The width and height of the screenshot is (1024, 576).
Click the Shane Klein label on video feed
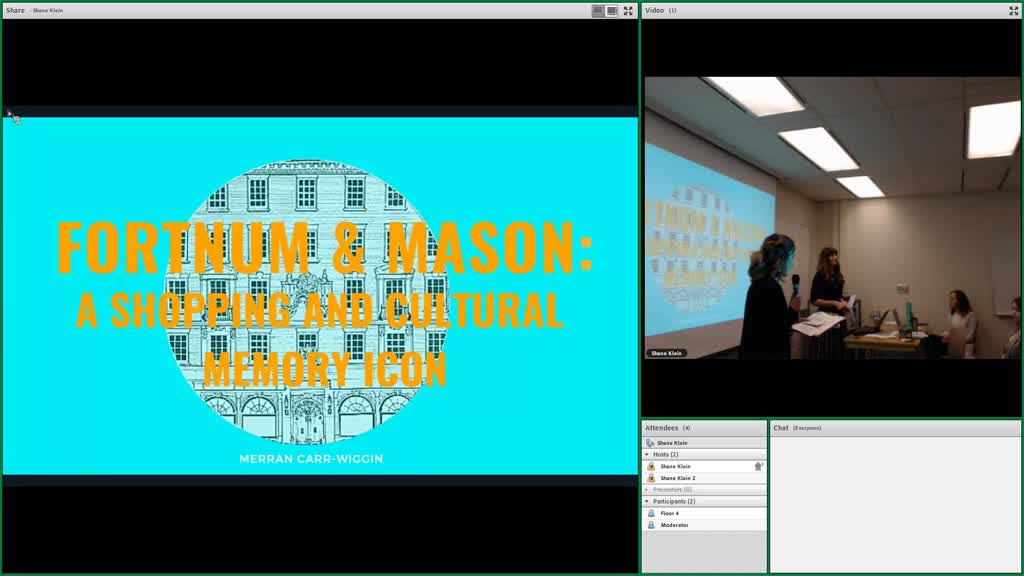point(666,353)
